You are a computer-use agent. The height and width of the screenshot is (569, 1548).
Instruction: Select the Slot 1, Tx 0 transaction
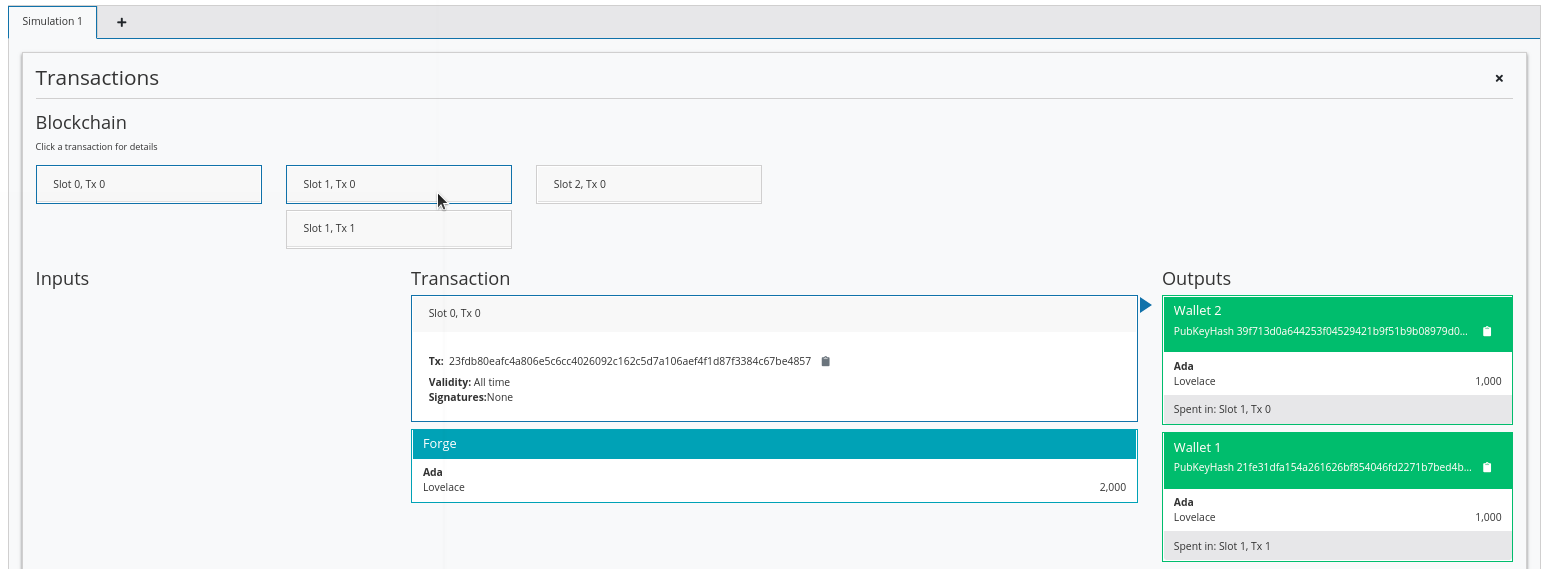[398, 184]
